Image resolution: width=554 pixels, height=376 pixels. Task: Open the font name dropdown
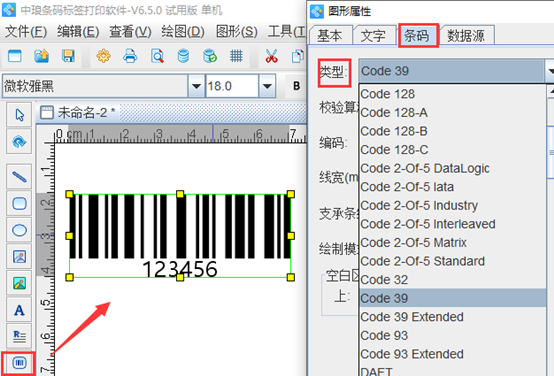point(196,86)
